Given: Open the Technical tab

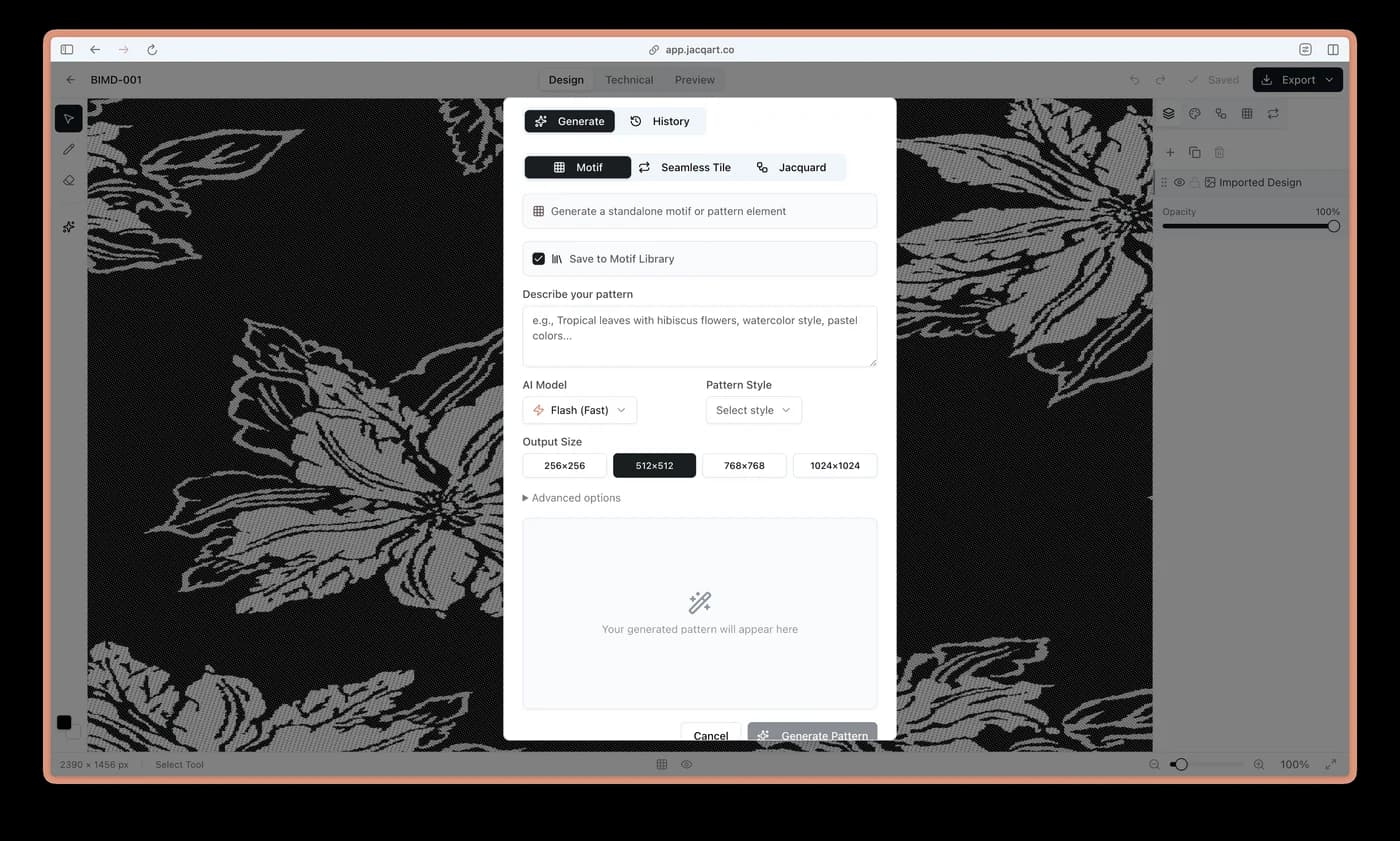Looking at the screenshot, I should 629,80.
